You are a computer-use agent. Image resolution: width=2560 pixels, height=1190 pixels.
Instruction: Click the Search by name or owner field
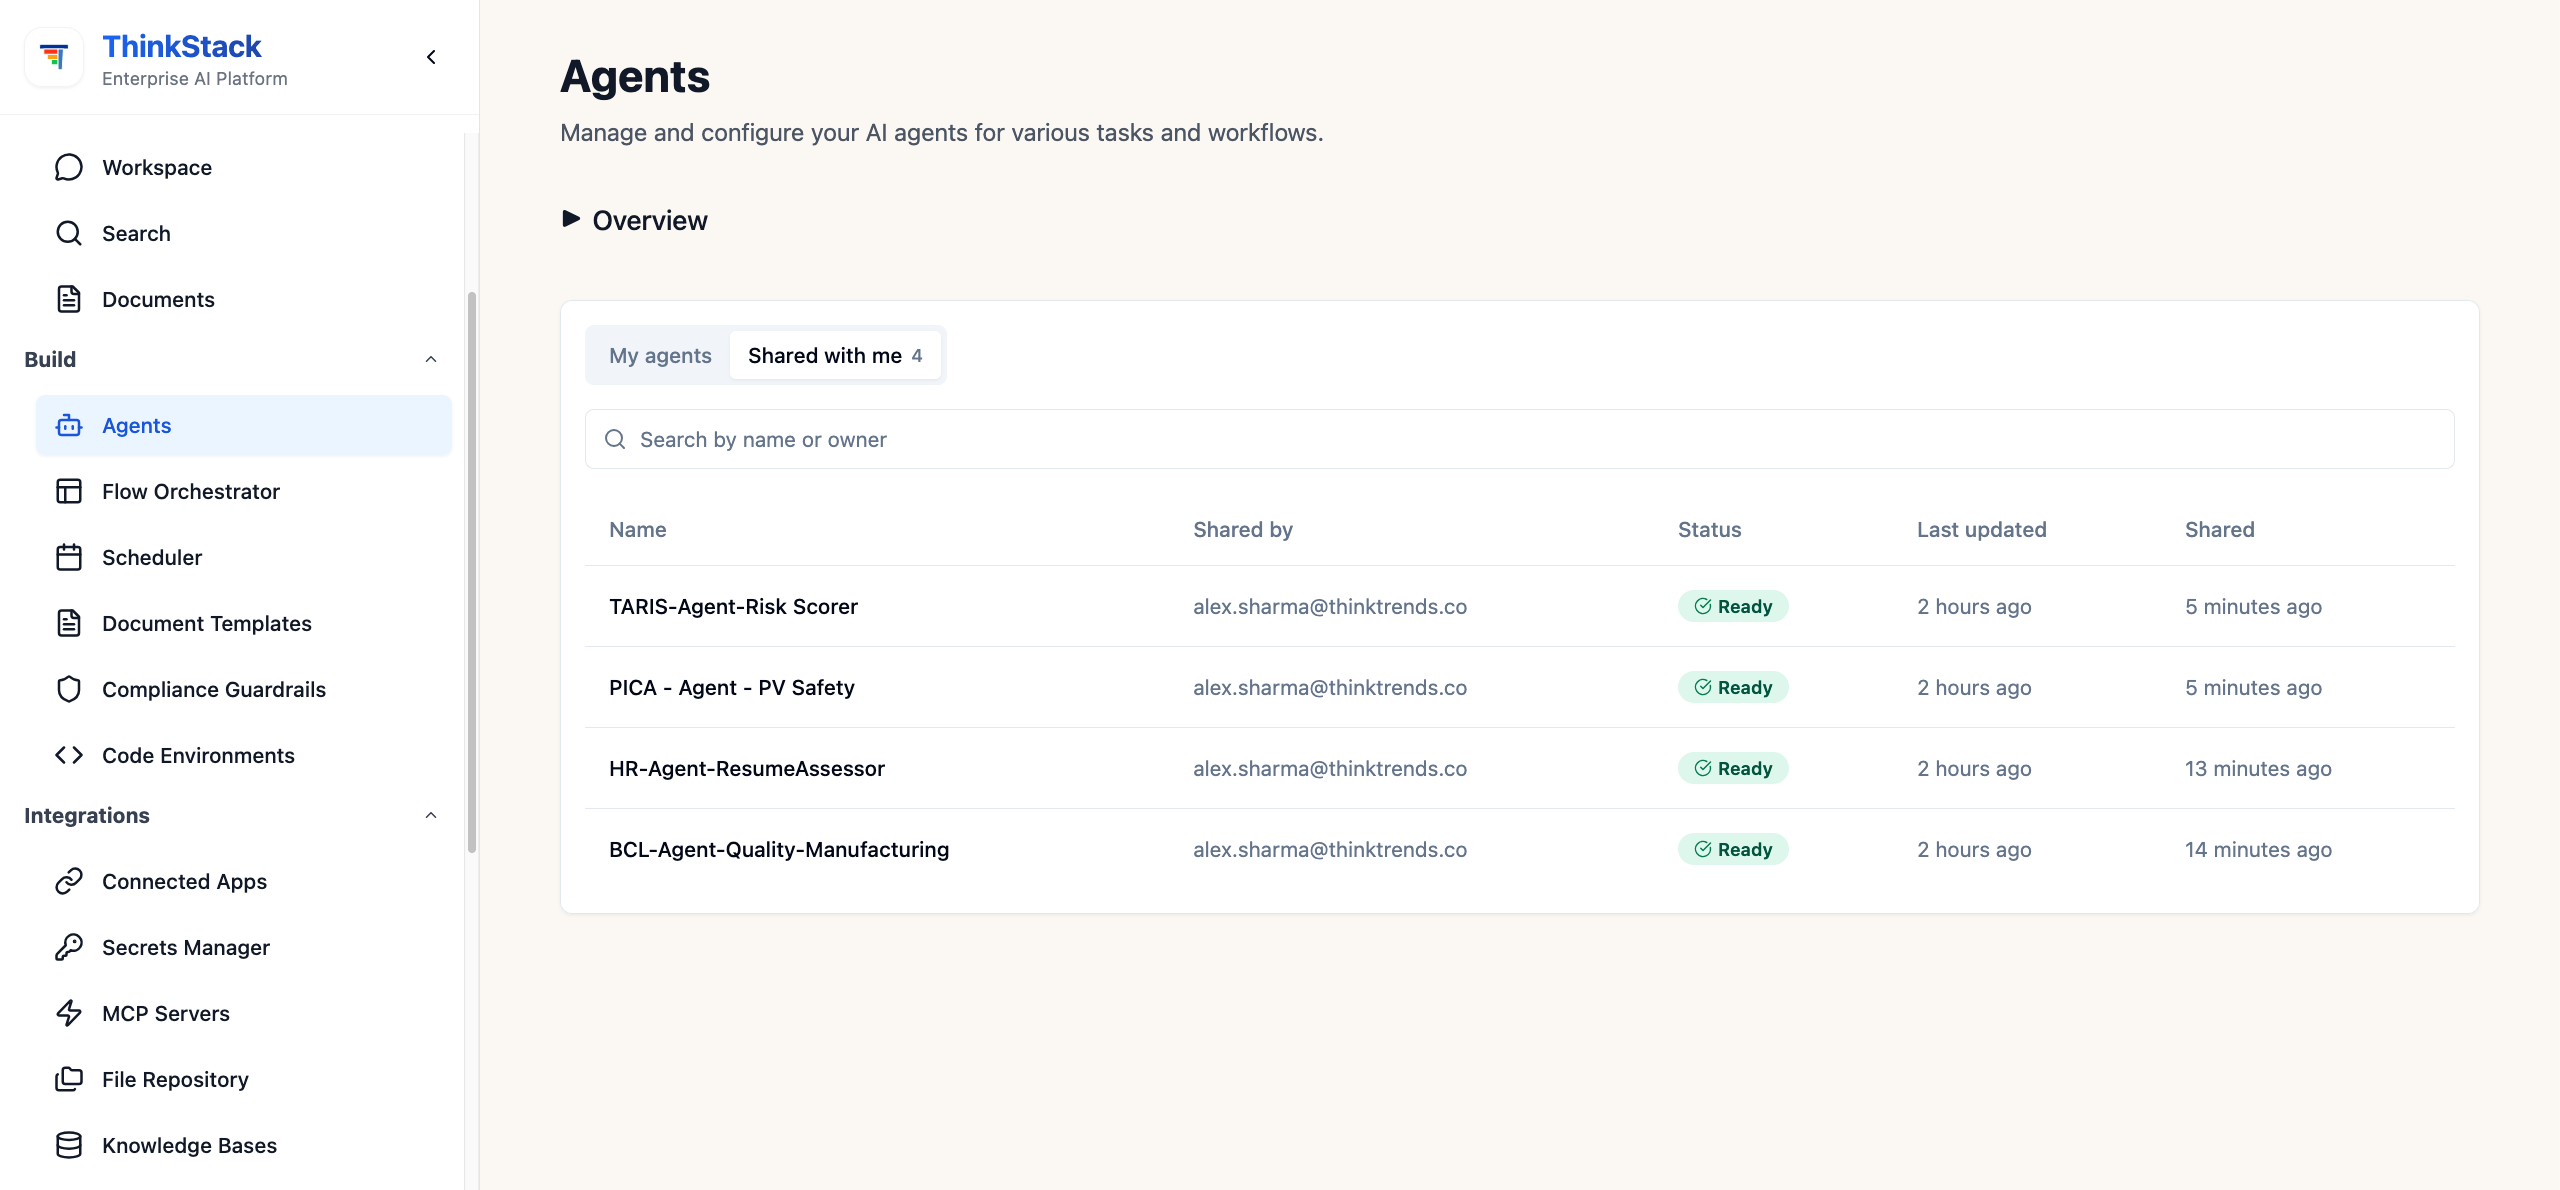click(x=1519, y=439)
